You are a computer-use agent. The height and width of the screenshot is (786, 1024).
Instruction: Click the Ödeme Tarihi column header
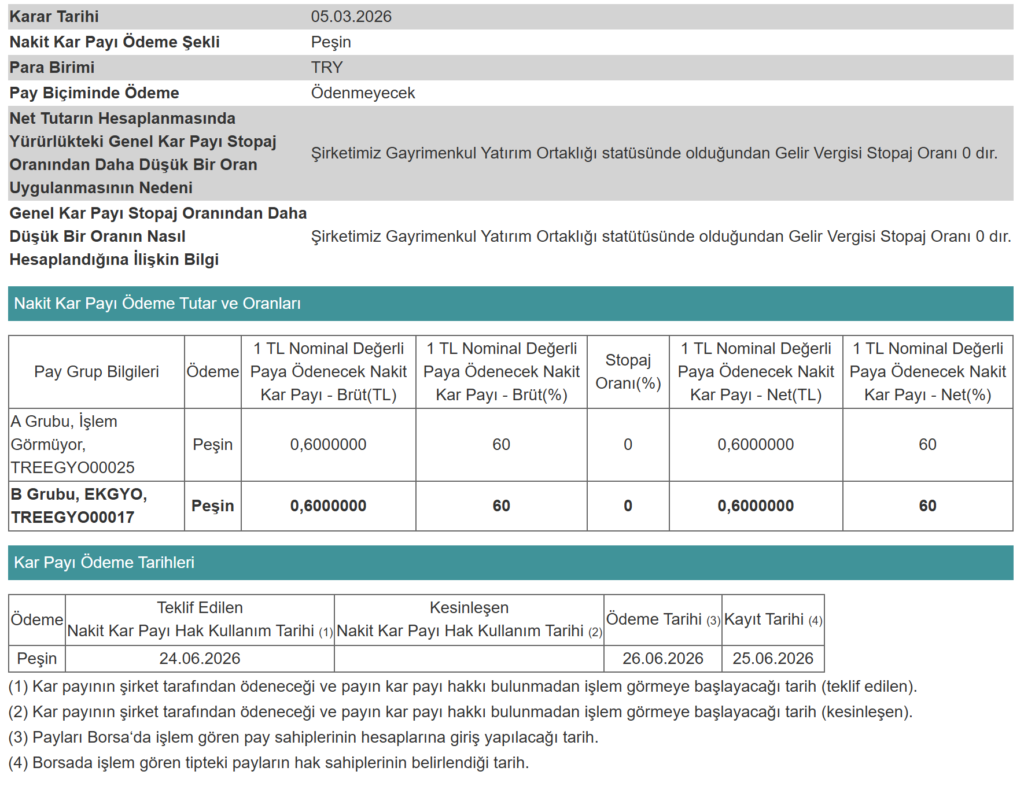[x=663, y=620]
